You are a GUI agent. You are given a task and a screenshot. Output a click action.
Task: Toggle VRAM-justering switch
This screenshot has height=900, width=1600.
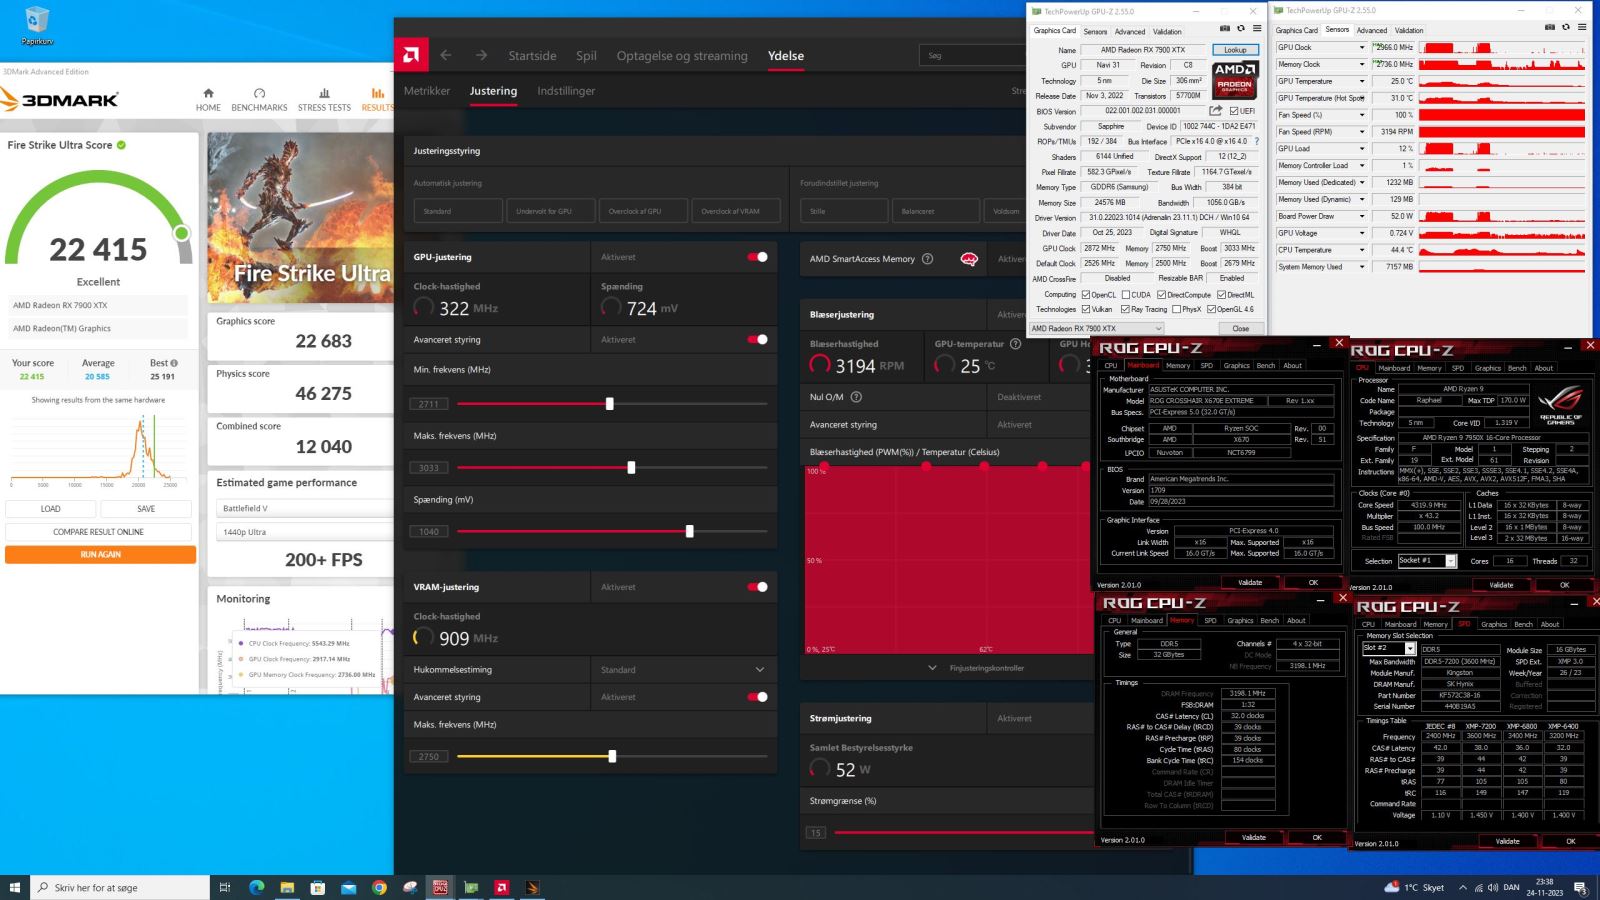tap(757, 587)
